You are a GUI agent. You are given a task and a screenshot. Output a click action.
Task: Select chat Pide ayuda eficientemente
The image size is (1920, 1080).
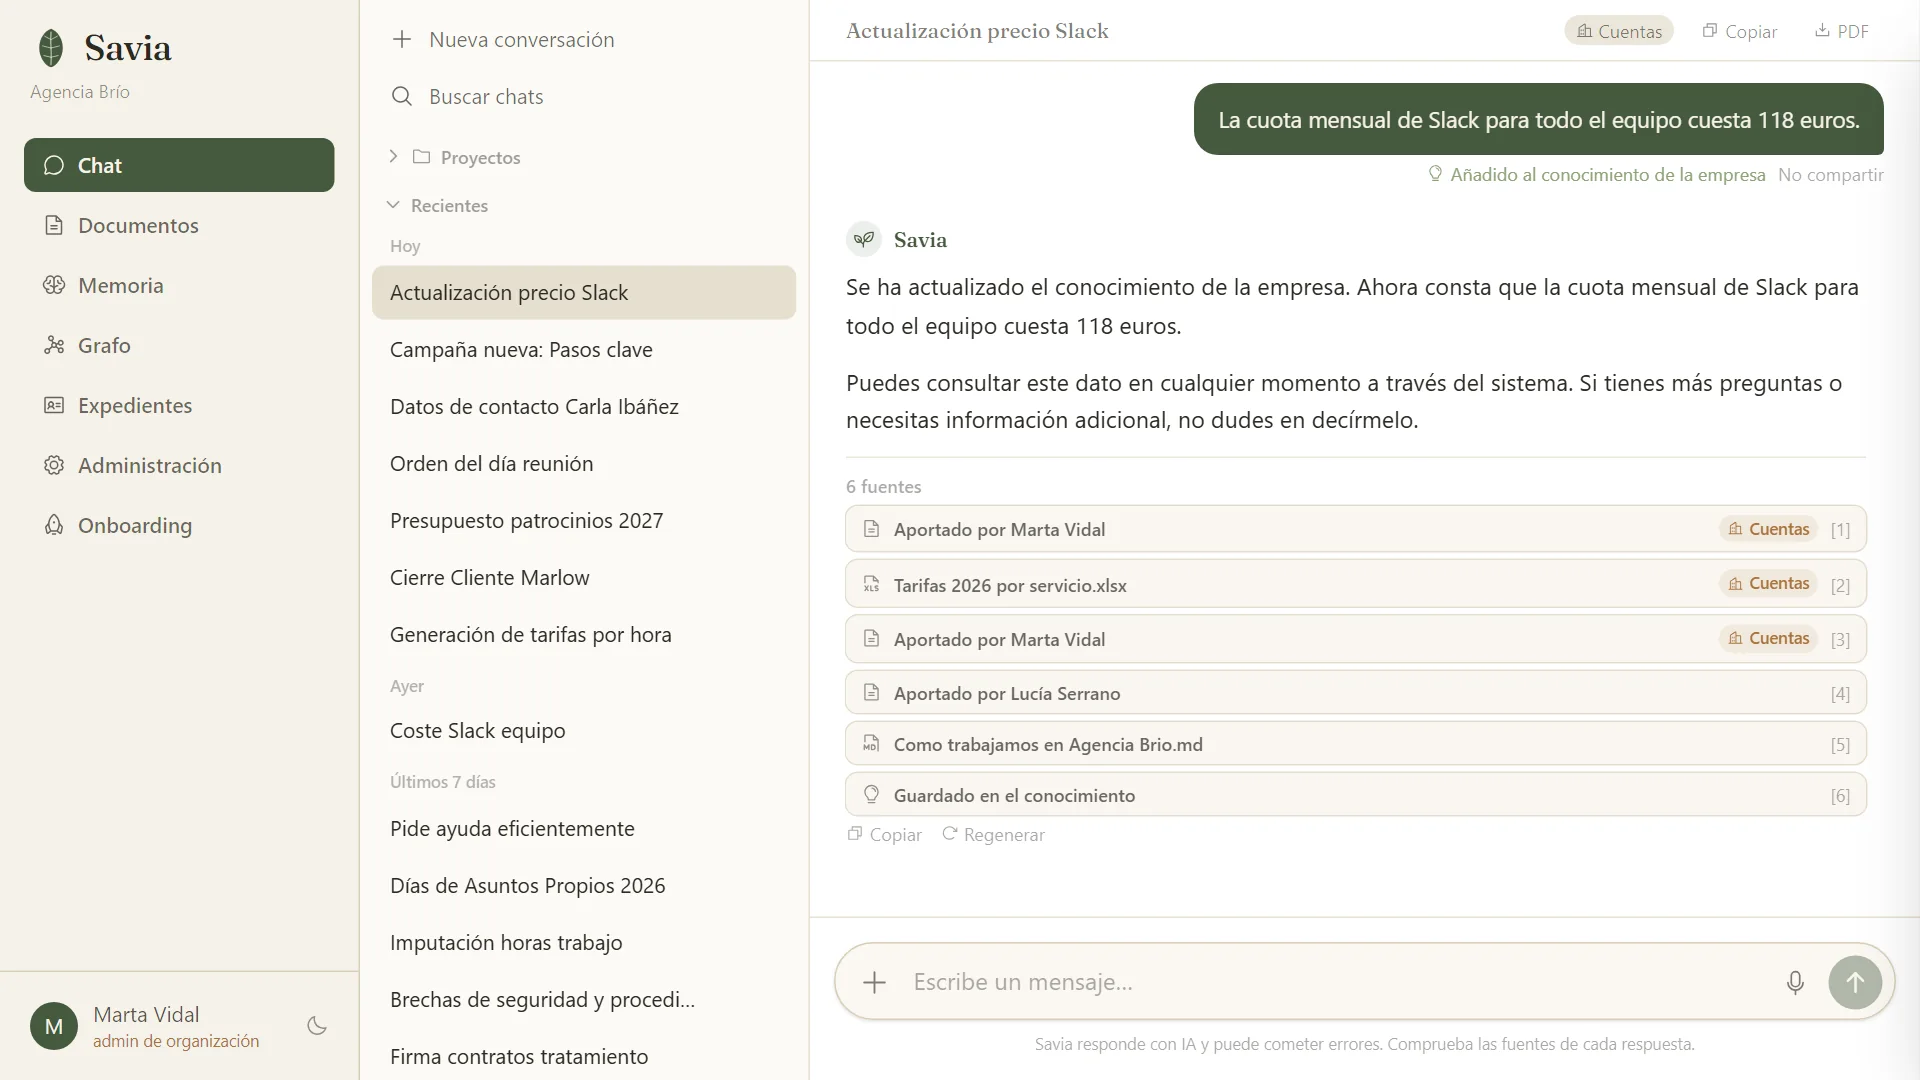(x=584, y=829)
